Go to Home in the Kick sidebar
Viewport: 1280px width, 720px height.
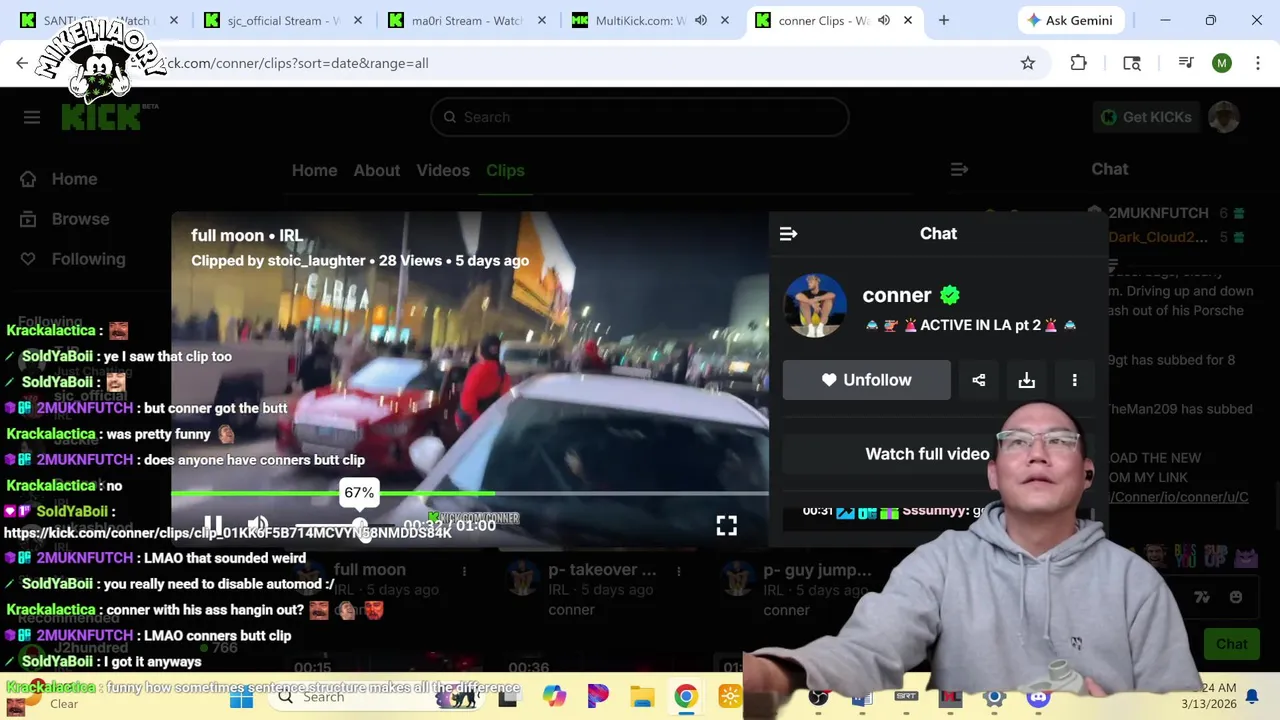(59, 179)
